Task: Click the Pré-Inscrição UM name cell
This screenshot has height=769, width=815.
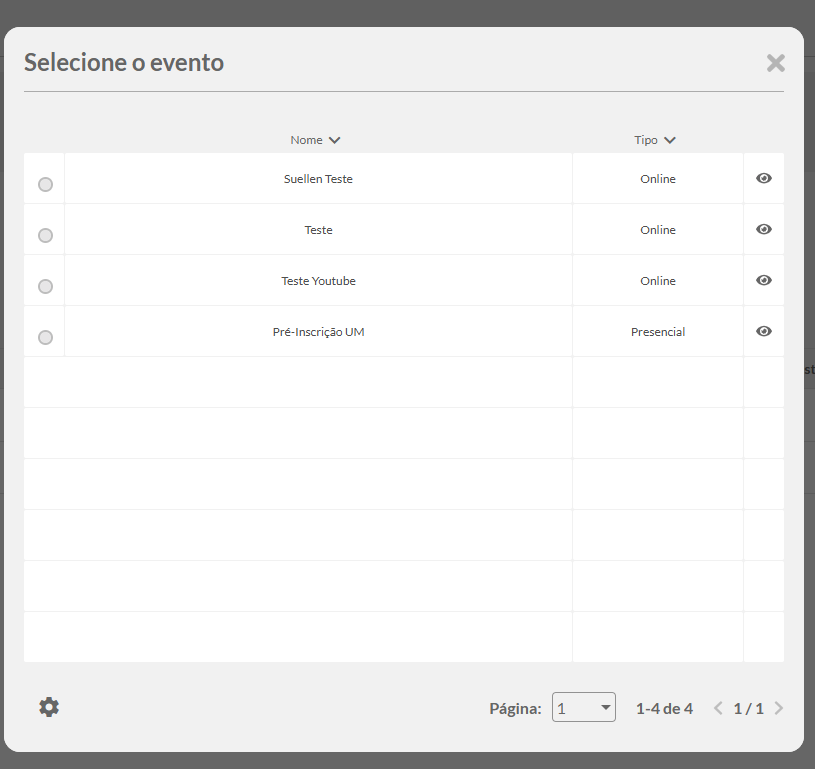Action: coord(318,332)
